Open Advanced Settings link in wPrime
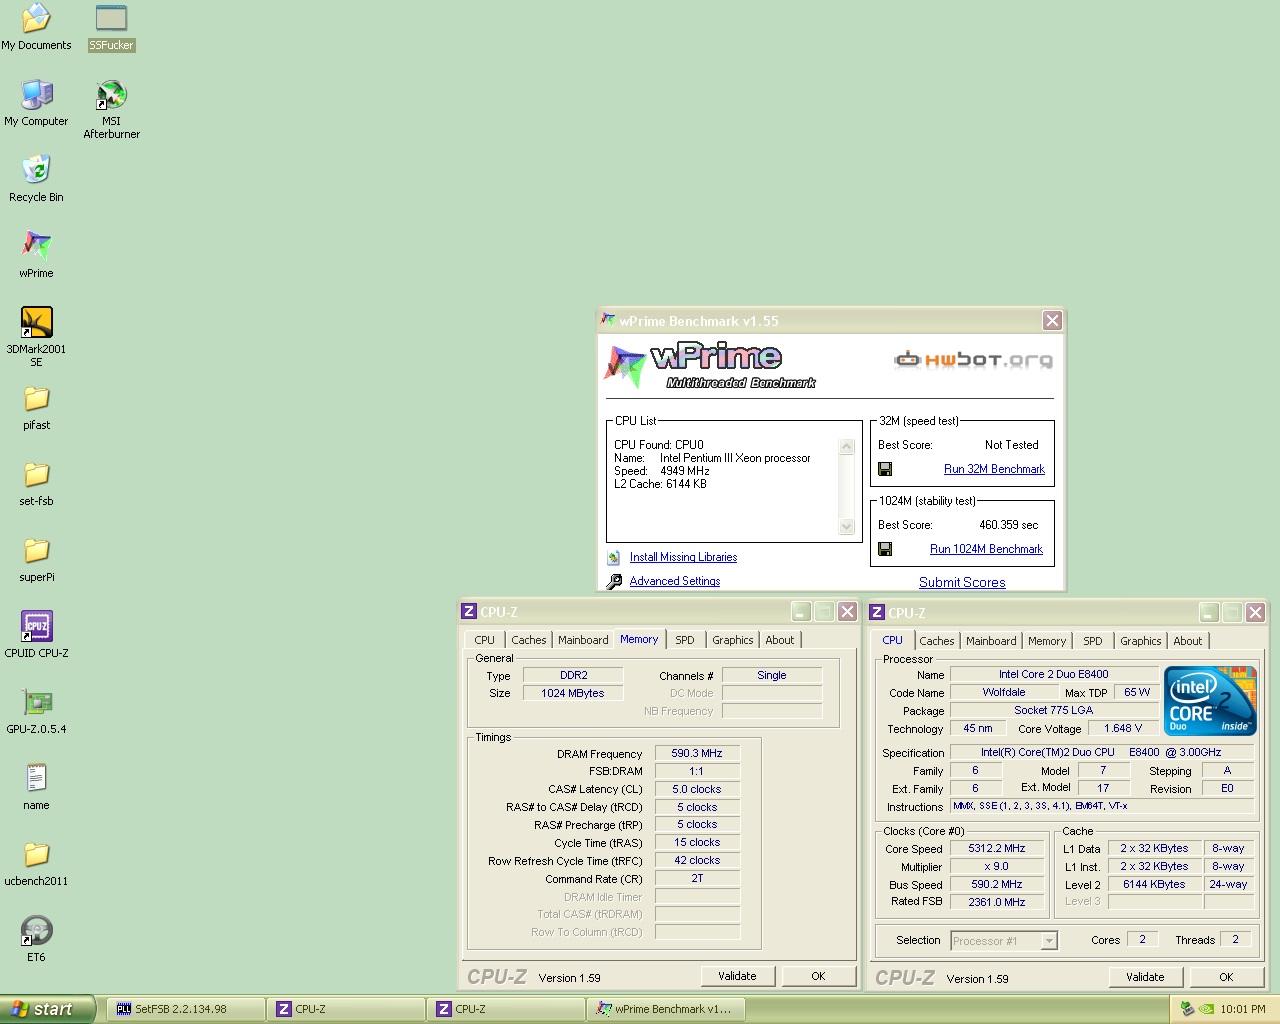 tap(675, 581)
